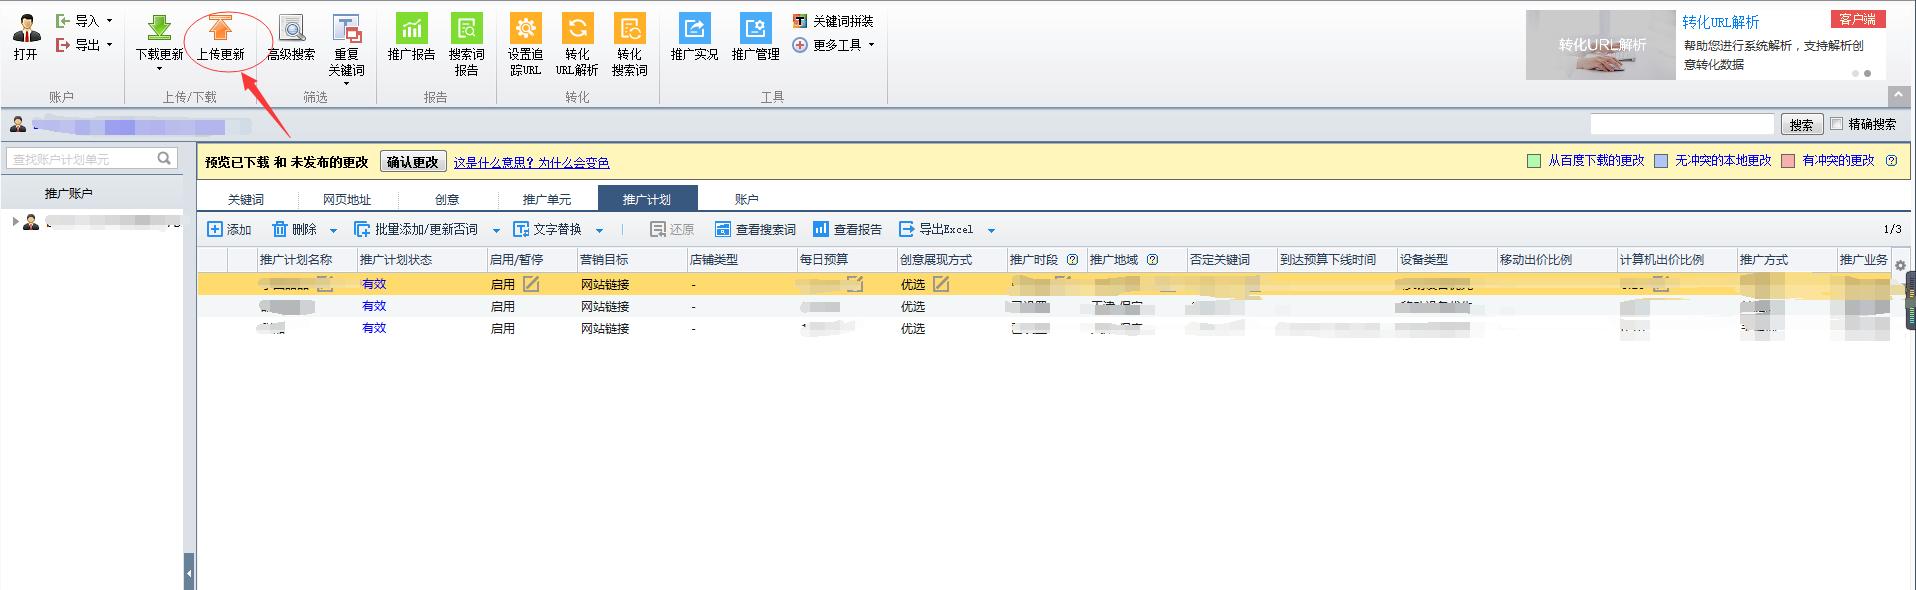
Task: Expand the 导入 dropdown arrow
Action: 109,21
